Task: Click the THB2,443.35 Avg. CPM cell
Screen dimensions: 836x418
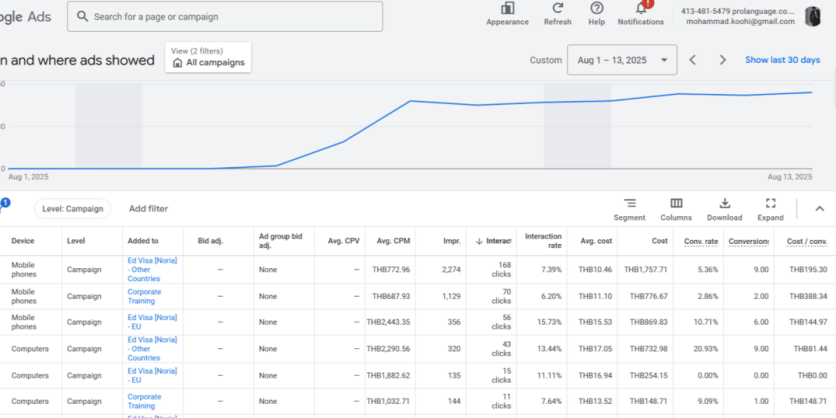Action: (x=388, y=322)
